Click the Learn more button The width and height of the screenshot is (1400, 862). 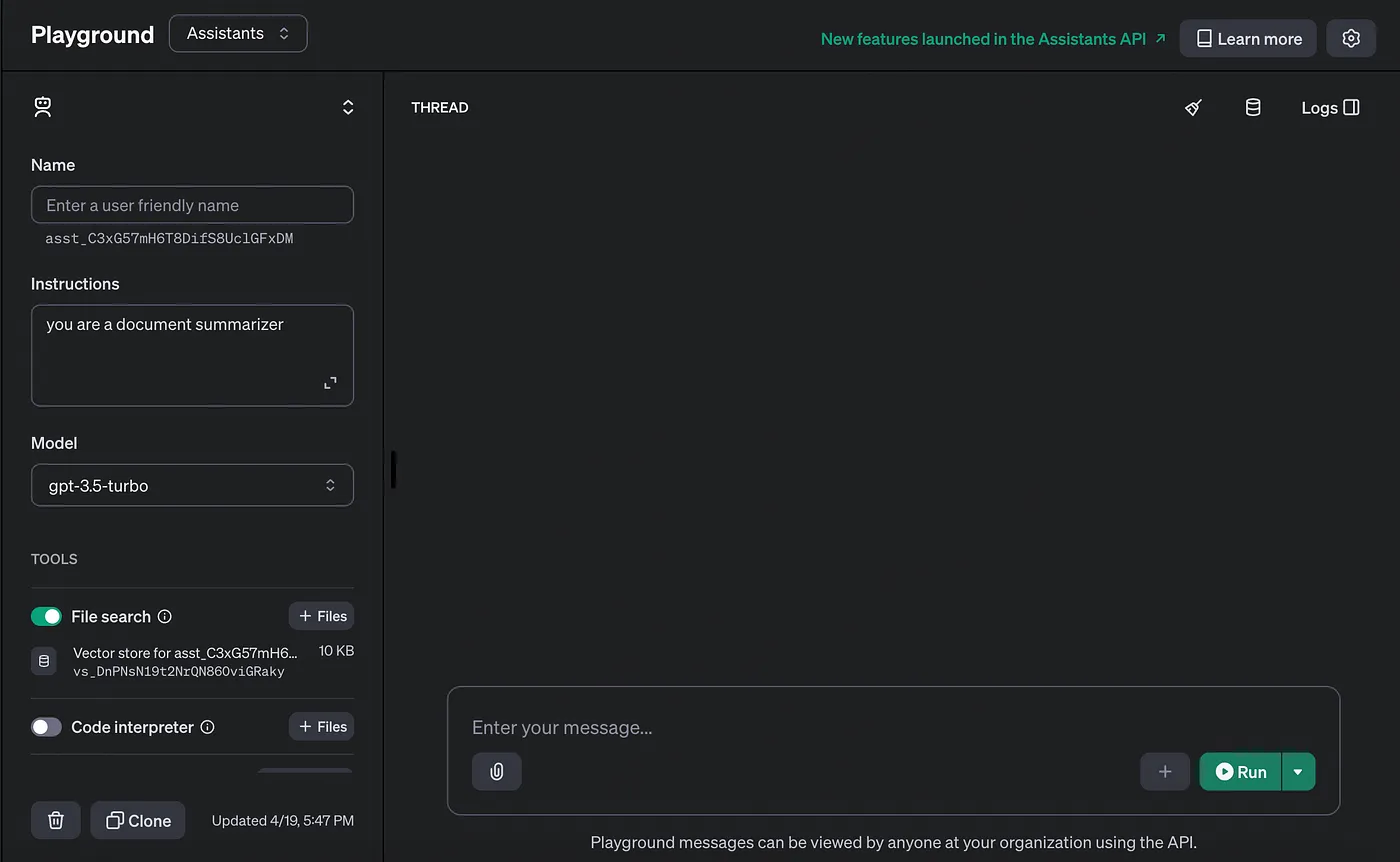pos(1248,38)
